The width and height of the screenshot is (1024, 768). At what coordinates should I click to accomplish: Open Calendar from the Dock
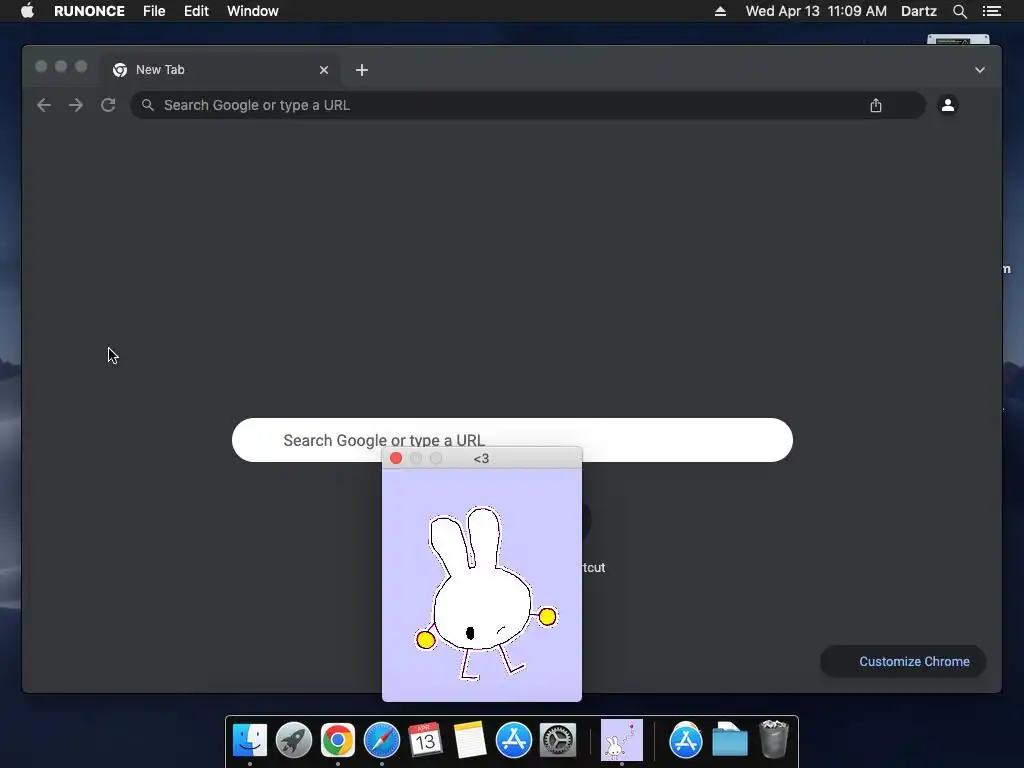pyautogui.click(x=425, y=740)
